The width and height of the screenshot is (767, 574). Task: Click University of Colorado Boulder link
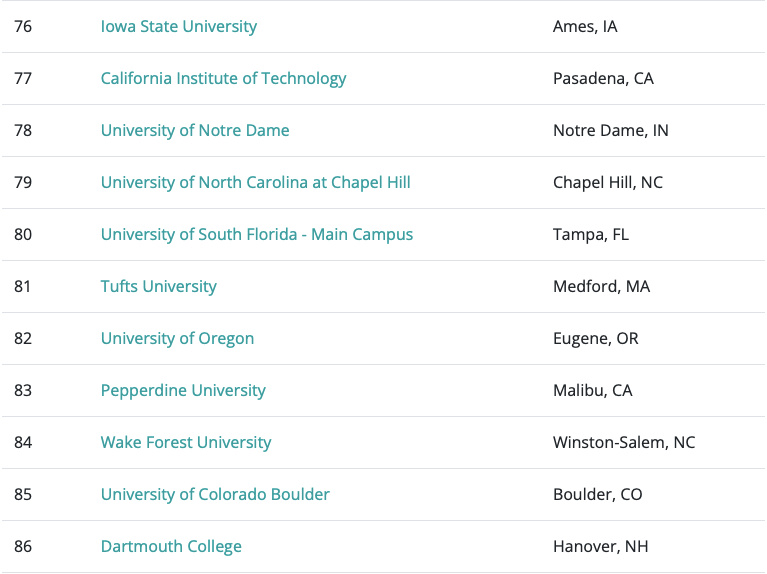pos(215,495)
